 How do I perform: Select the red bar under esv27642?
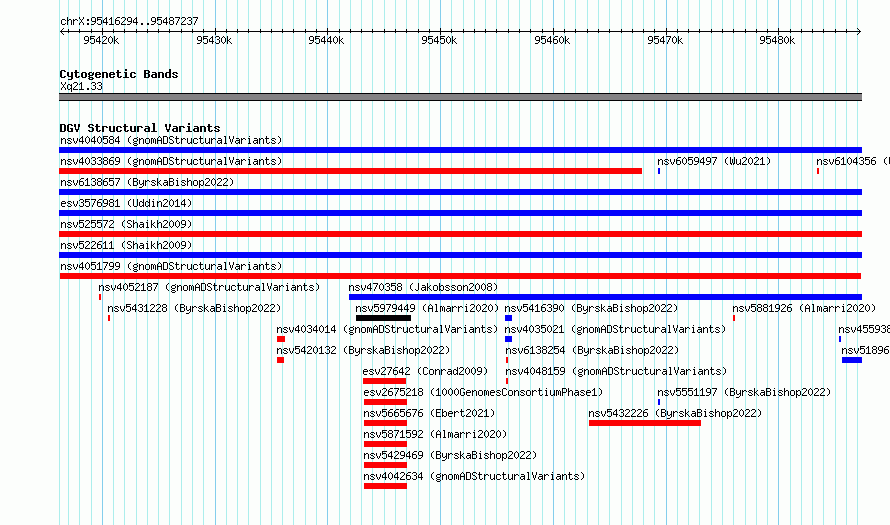[385, 381]
